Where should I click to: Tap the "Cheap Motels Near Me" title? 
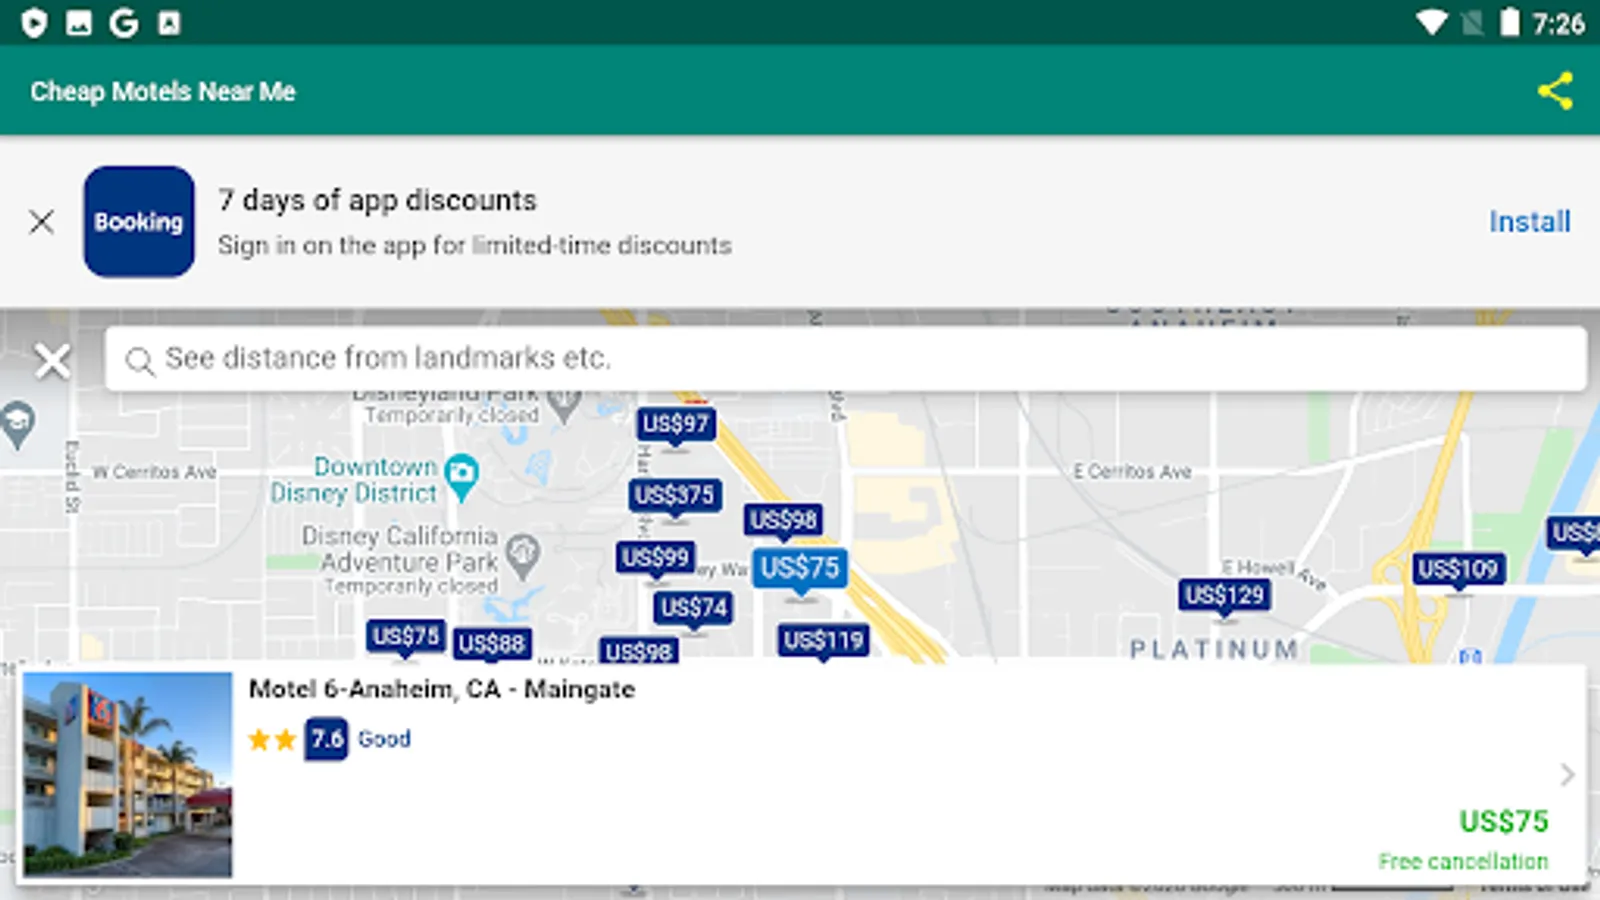tap(163, 91)
